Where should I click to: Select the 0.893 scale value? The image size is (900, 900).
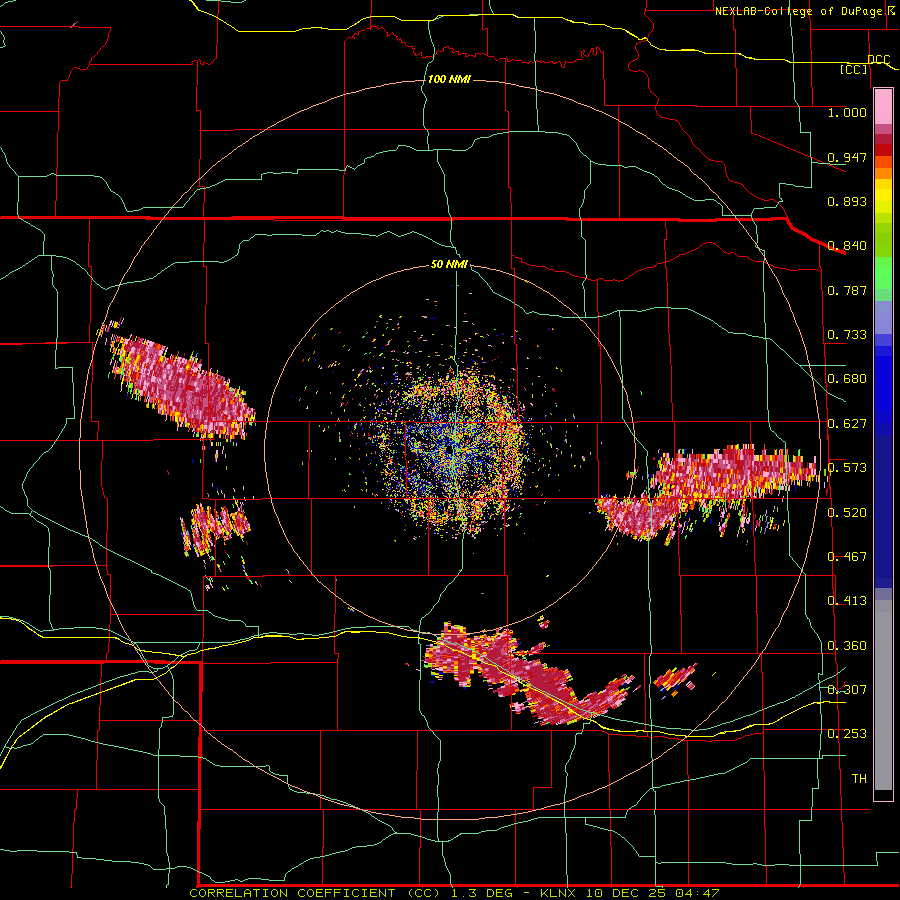(x=847, y=201)
